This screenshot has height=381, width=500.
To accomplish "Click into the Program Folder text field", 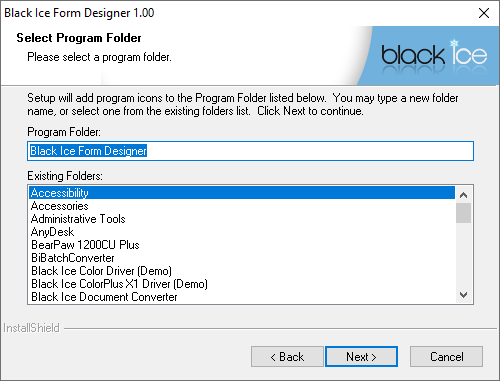I will (x=250, y=151).
